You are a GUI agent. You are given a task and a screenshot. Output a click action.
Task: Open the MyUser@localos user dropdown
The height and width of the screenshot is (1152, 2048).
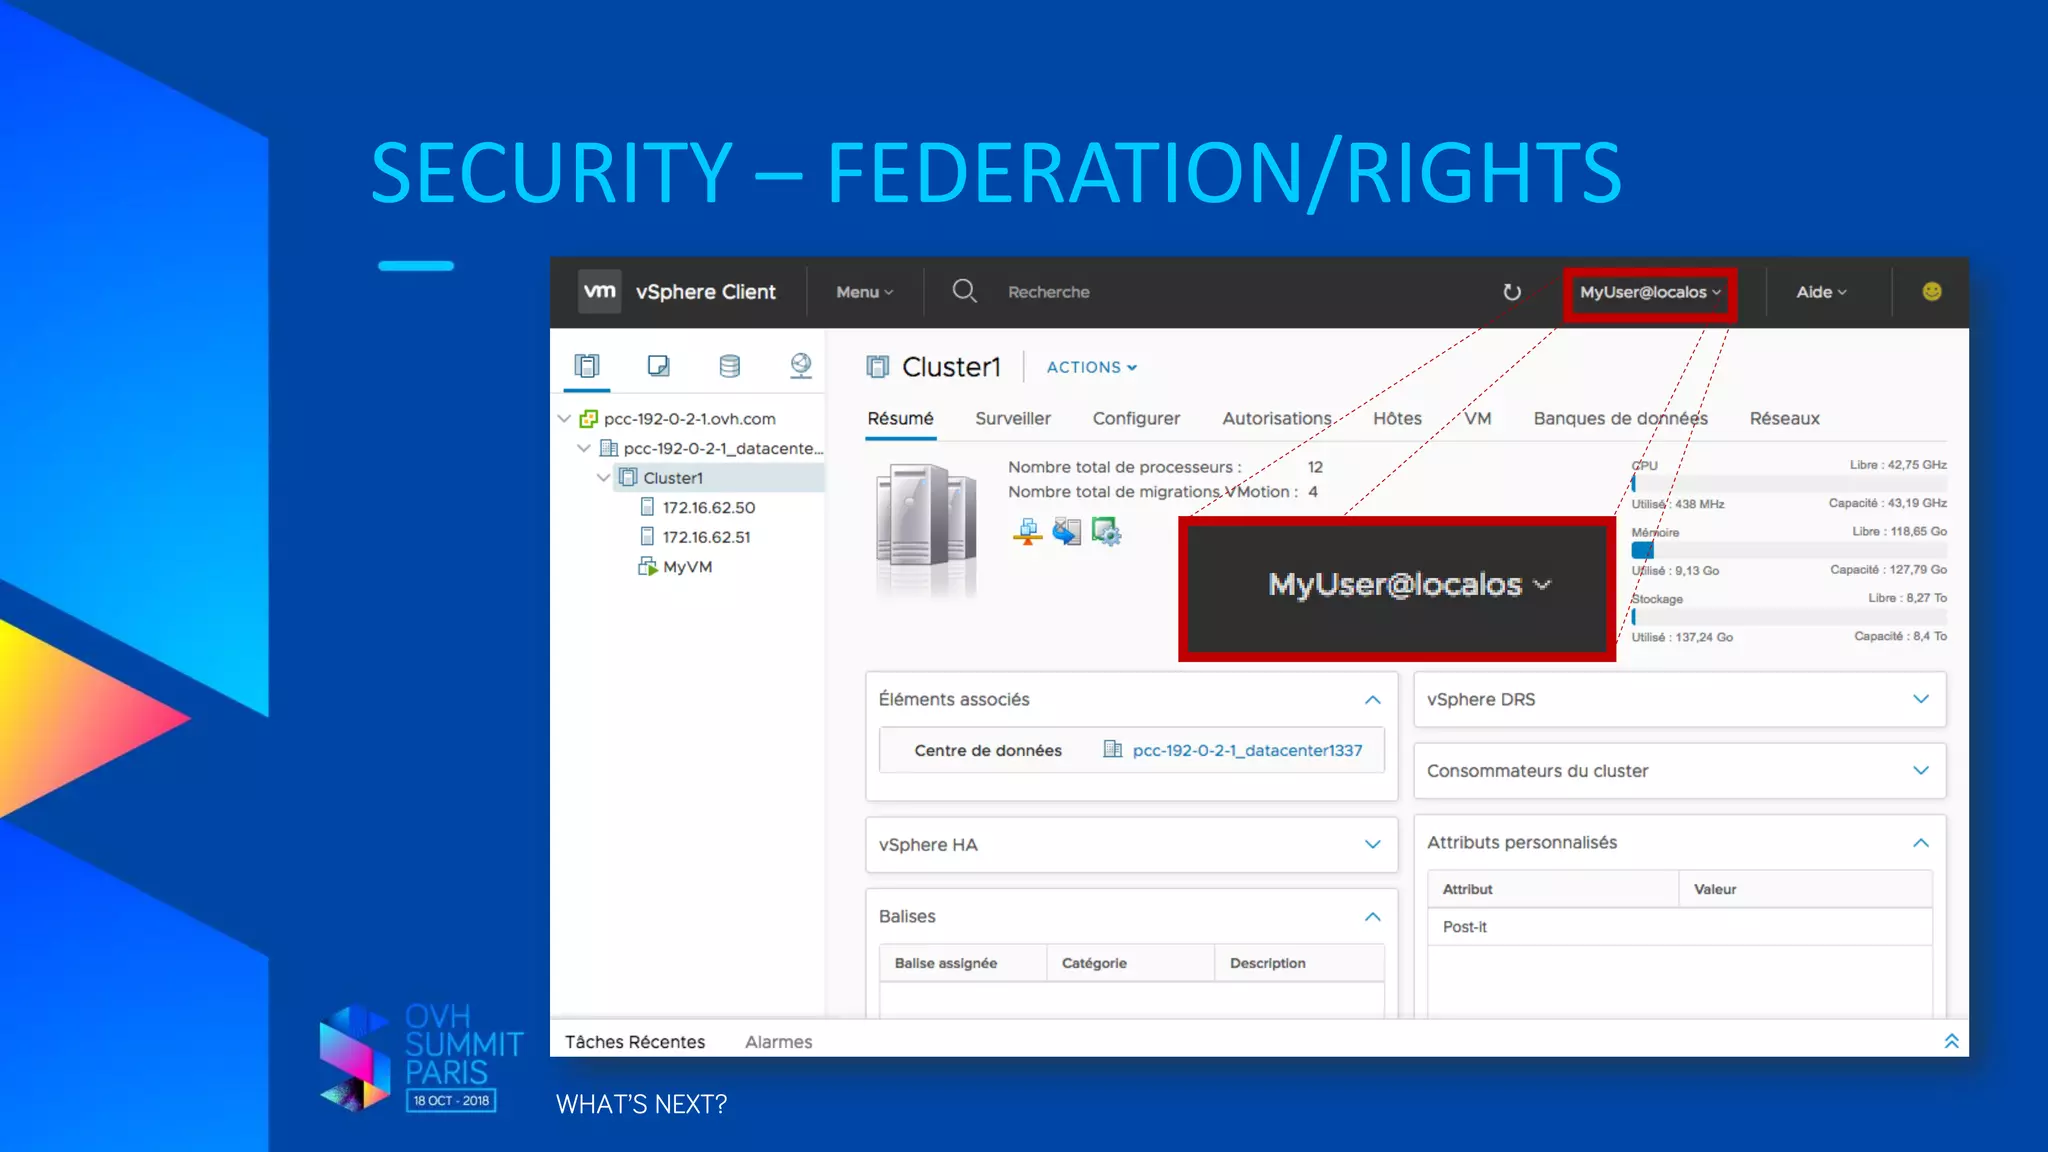[1650, 292]
